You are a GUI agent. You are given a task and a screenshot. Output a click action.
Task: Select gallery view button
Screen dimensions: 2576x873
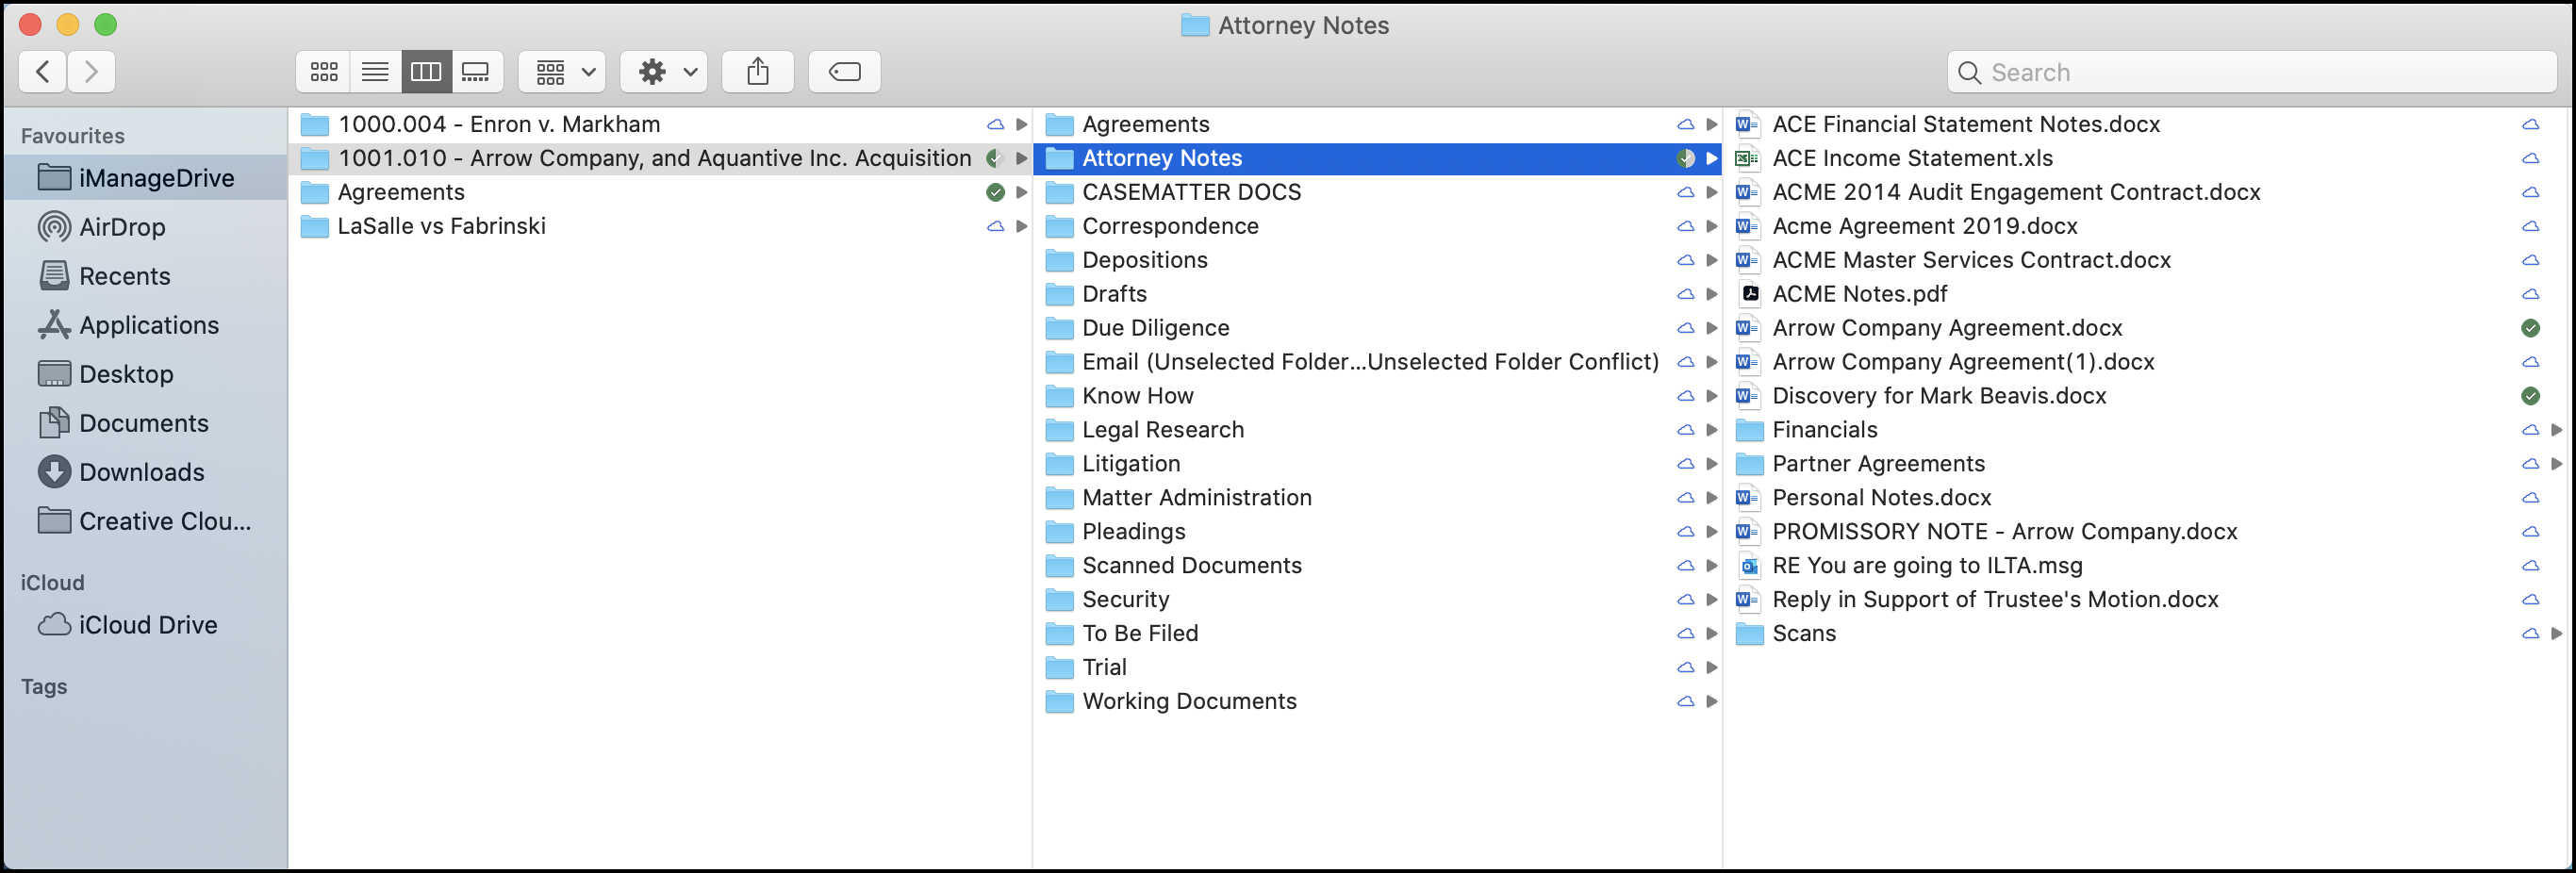point(476,72)
